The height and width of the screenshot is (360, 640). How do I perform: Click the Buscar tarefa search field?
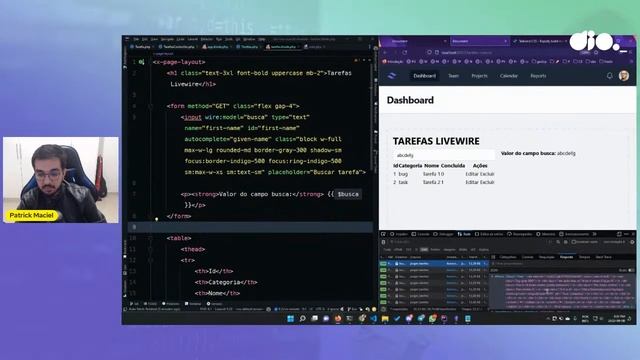(444, 155)
